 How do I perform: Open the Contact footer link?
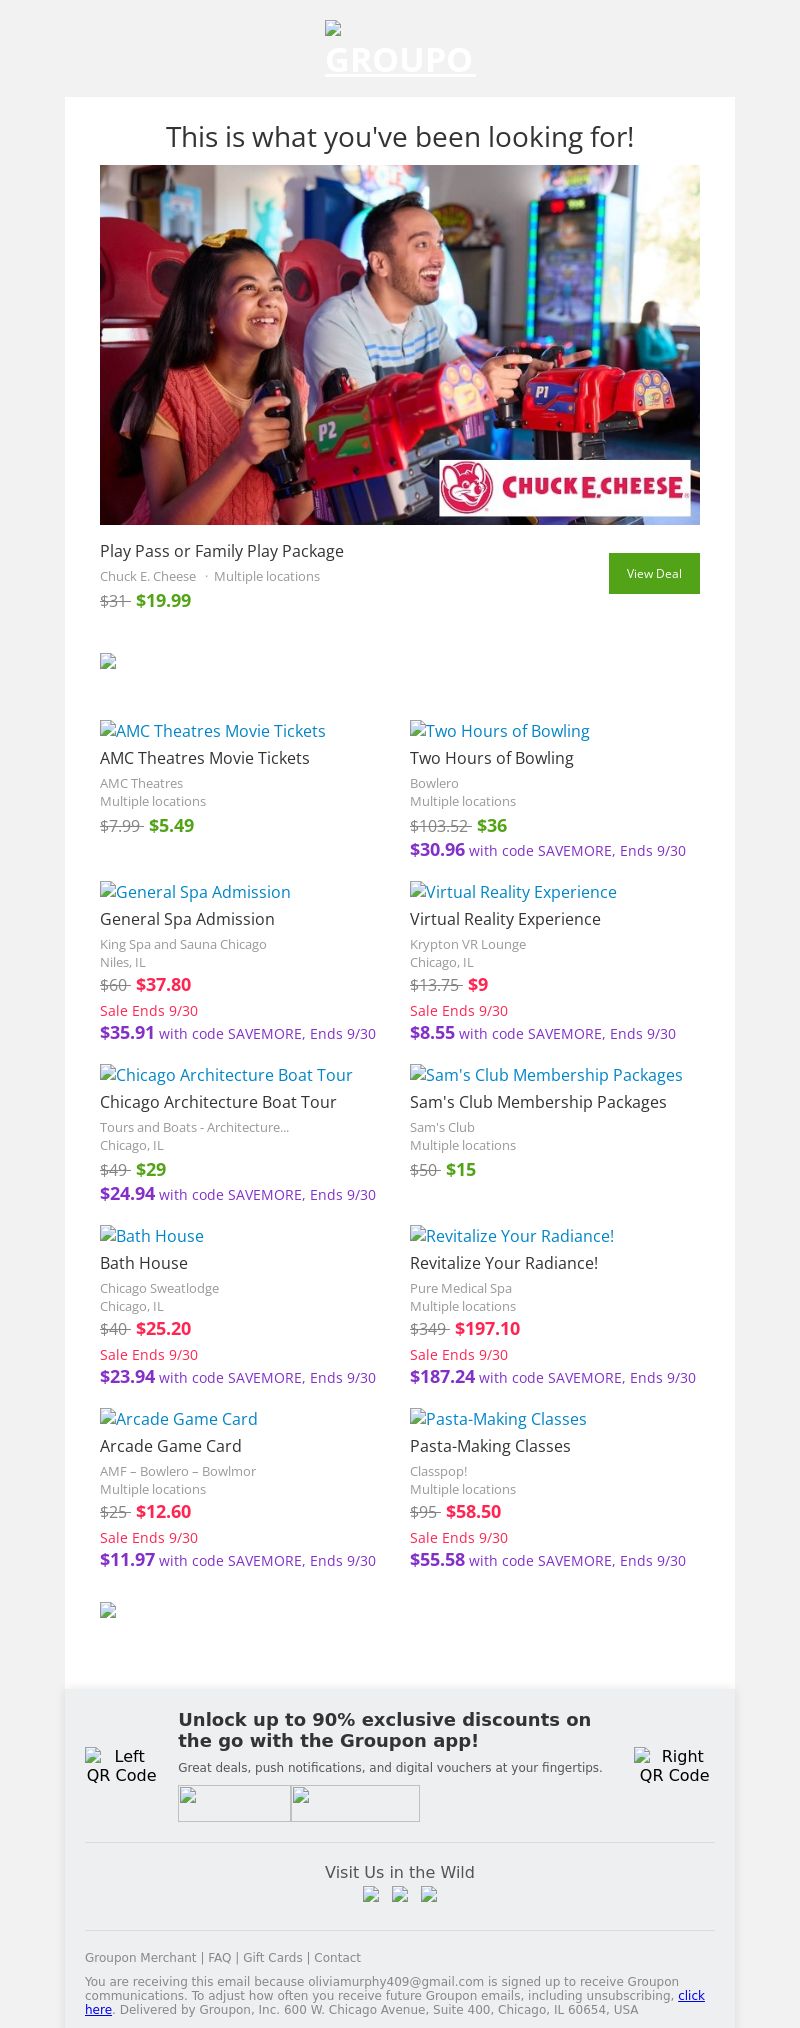click(x=338, y=1957)
